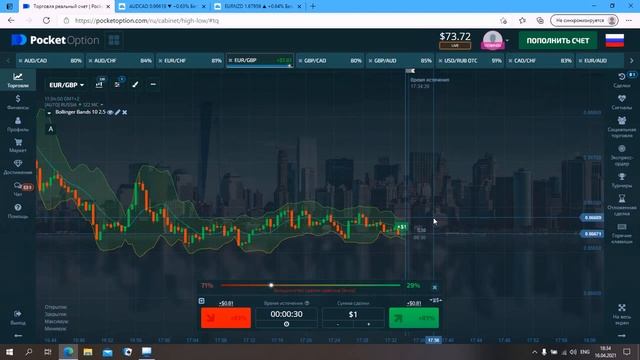
Task: Click the green top-up account button
Action: (558, 40)
